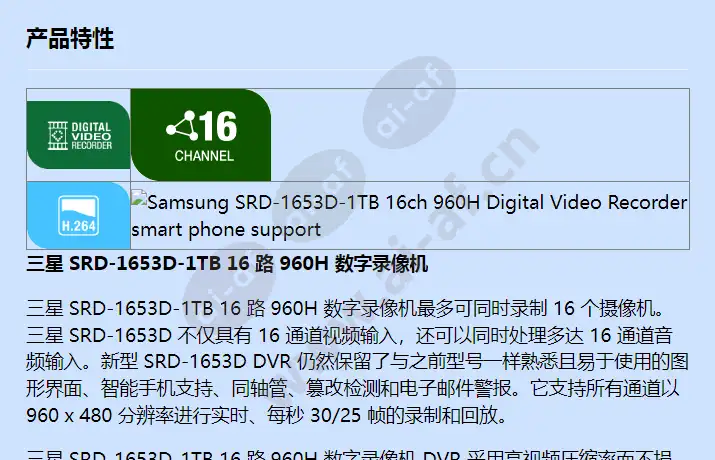Image resolution: width=715 pixels, height=460 pixels.
Task: Click the film-strip icon in DVR badge
Action: coord(58,135)
